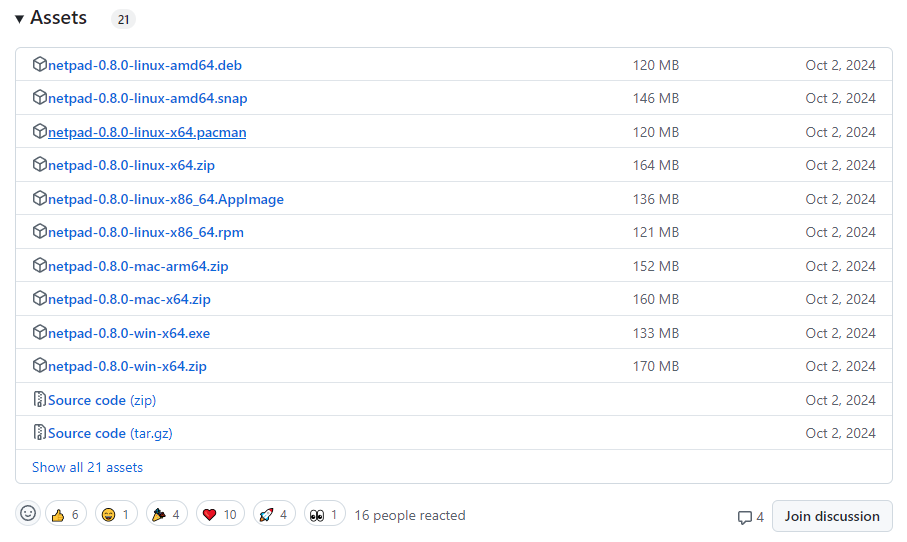The height and width of the screenshot is (542, 907).
Task: Download Source code (zip)
Action: coord(102,400)
